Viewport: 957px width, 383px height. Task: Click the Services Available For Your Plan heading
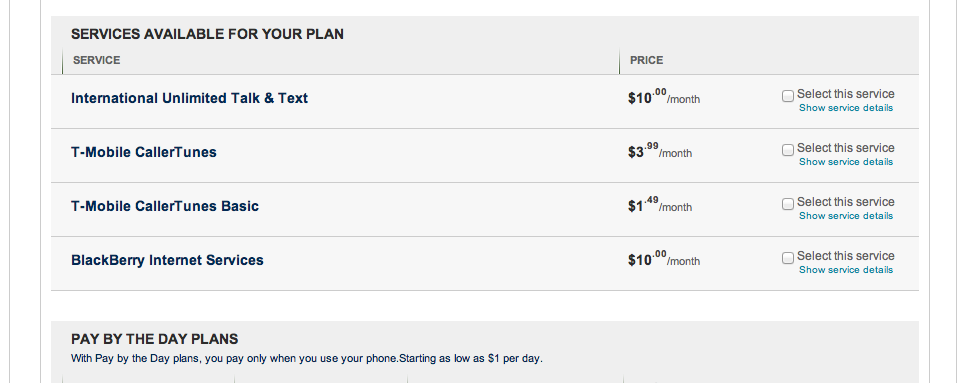(x=208, y=34)
